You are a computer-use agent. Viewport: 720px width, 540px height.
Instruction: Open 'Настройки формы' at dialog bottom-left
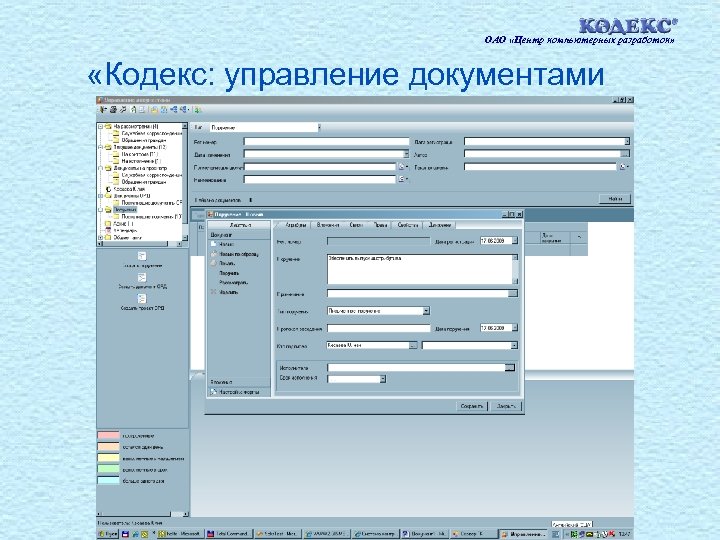pyautogui.click(x=235, y=392)
